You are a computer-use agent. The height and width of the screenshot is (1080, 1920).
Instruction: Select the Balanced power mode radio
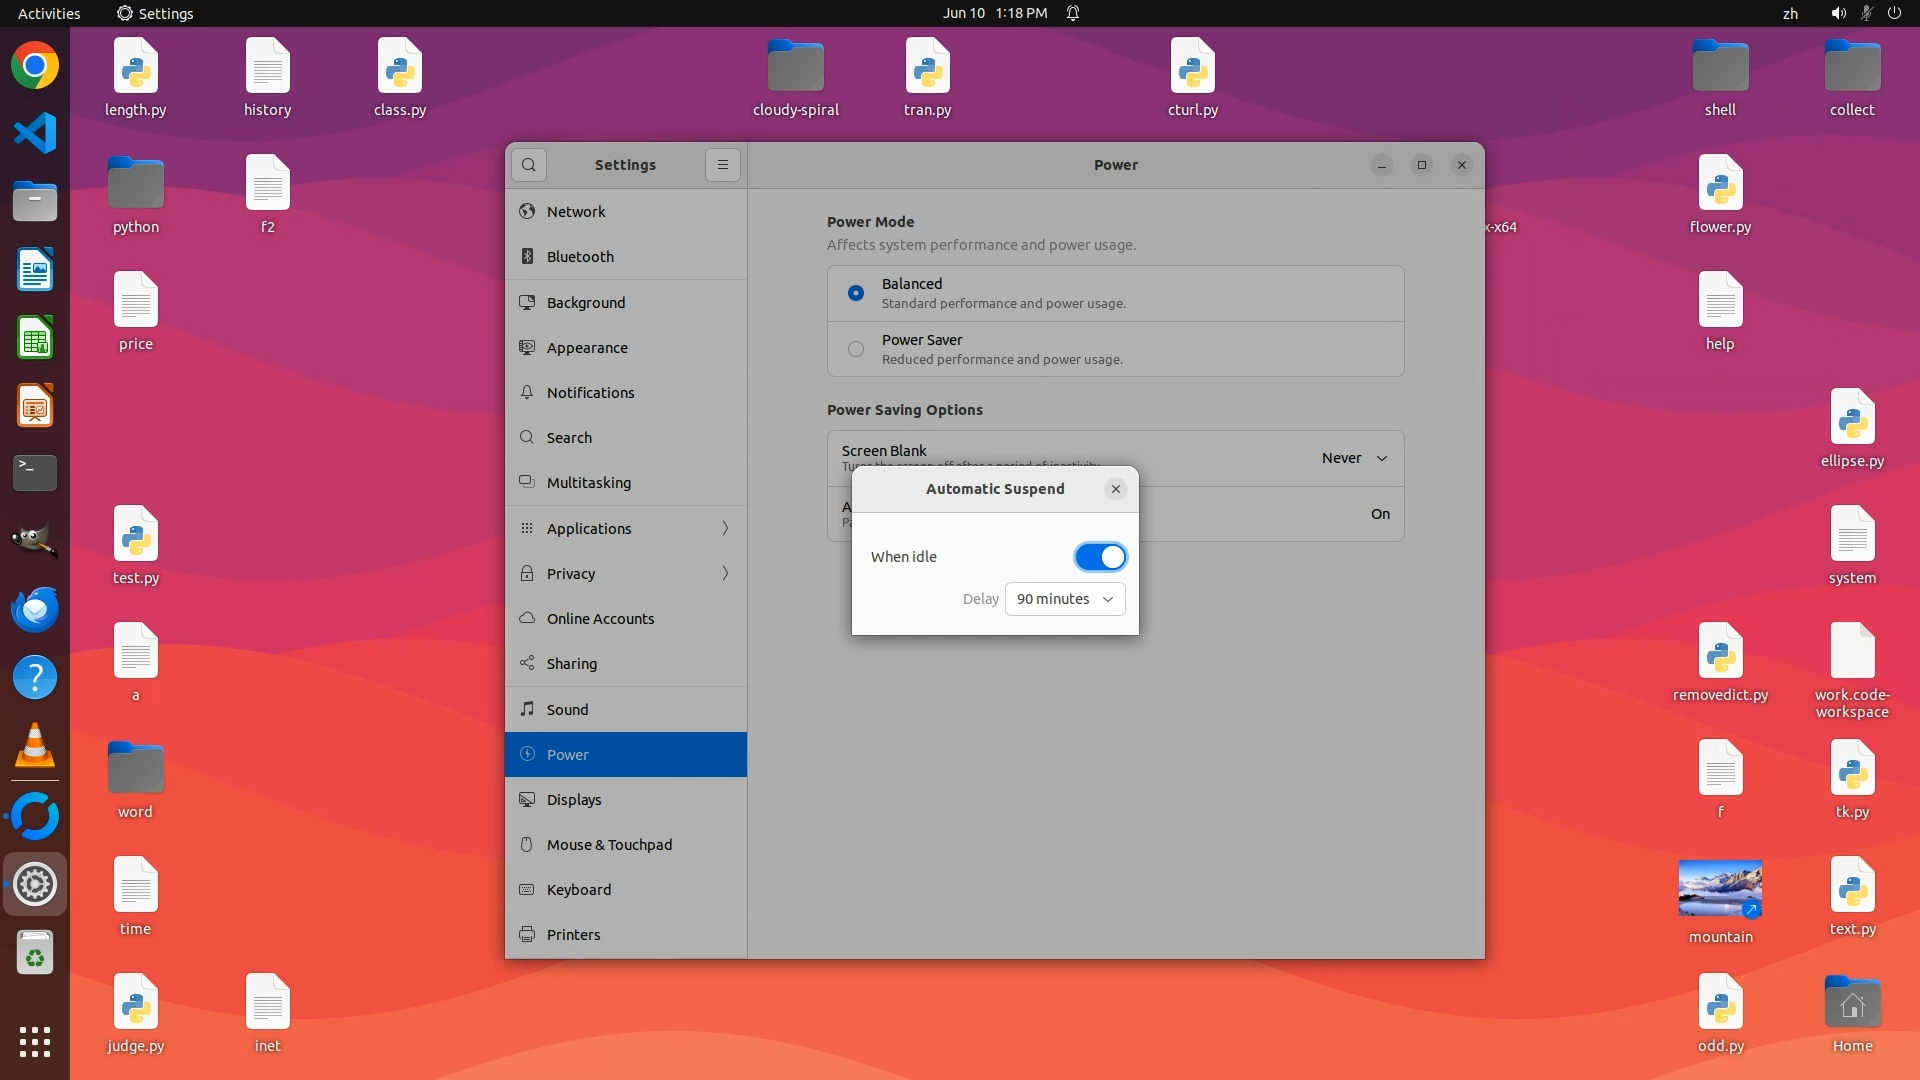point(856,293)
